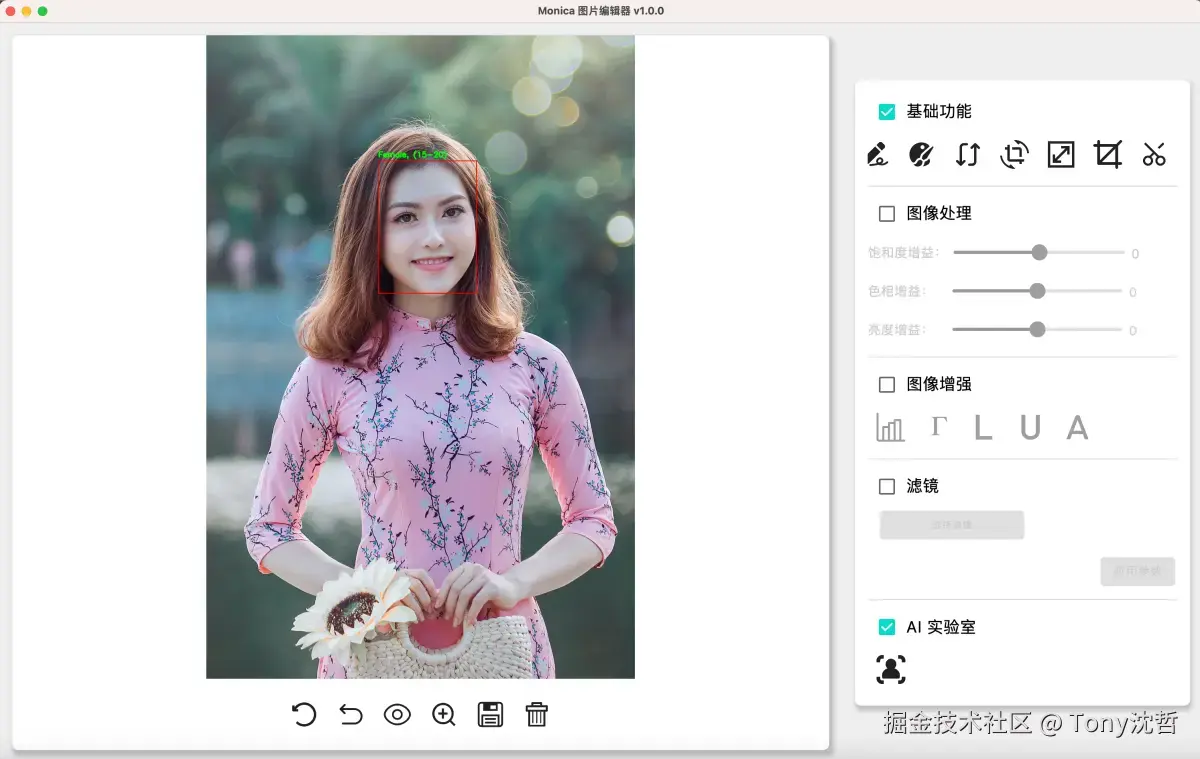Click the apply filter button
Screen dimensions: 1200x759
(x=1137, y=572)
